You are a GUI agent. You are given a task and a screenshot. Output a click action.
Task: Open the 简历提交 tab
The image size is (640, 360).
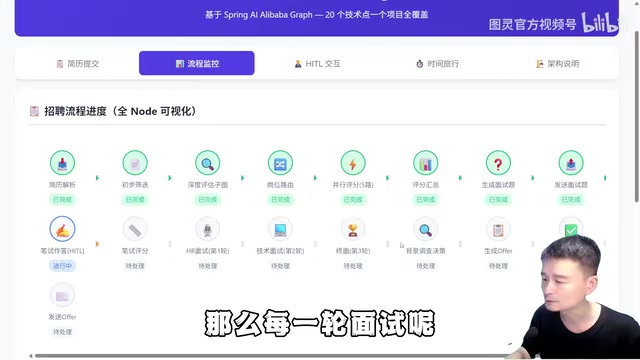pos(78,63)
